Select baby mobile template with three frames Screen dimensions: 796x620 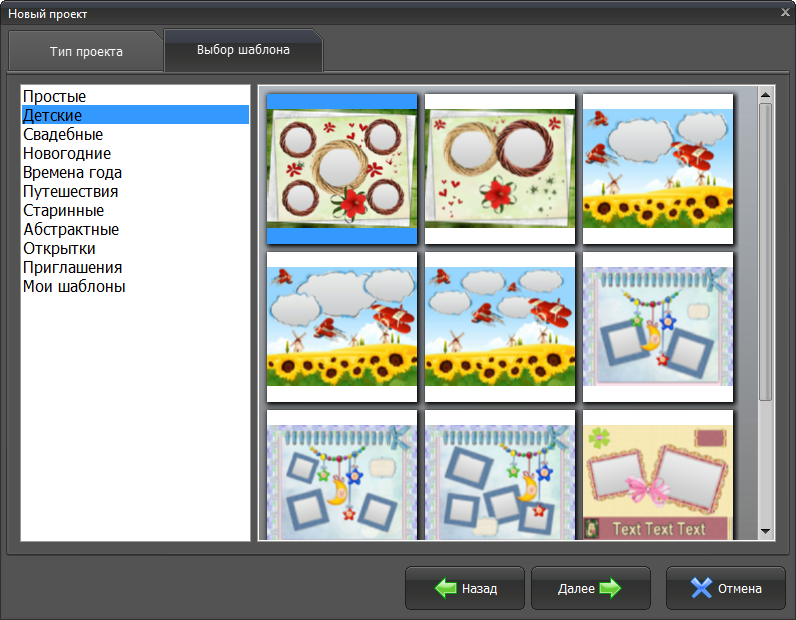coord(342,475)
